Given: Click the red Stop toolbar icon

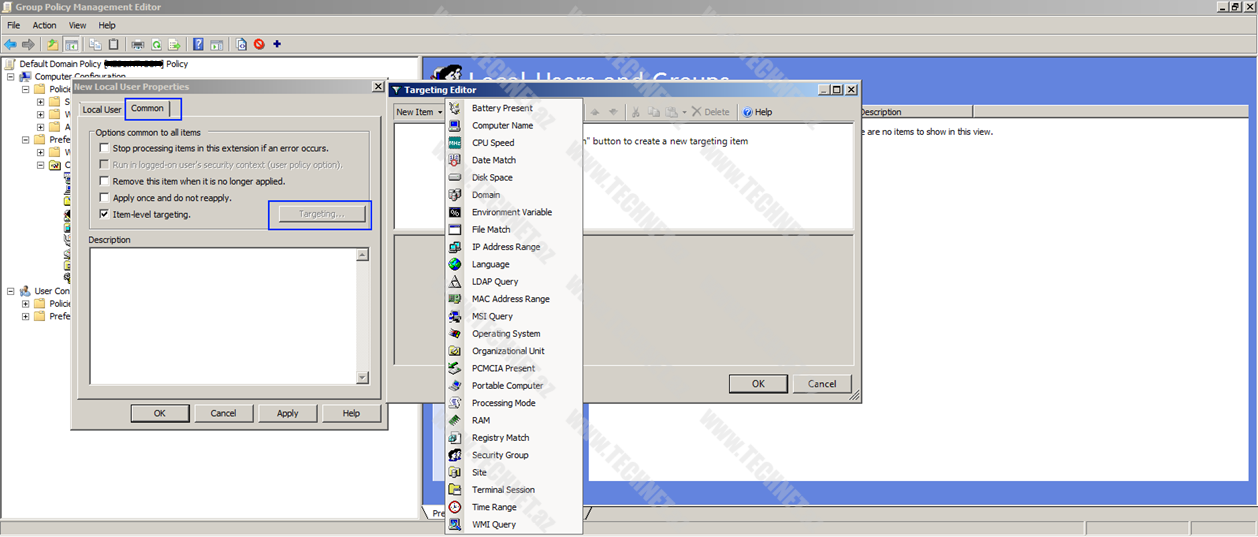Looking at the screenshot, I should pyautogui.click(x=259, y=44).
